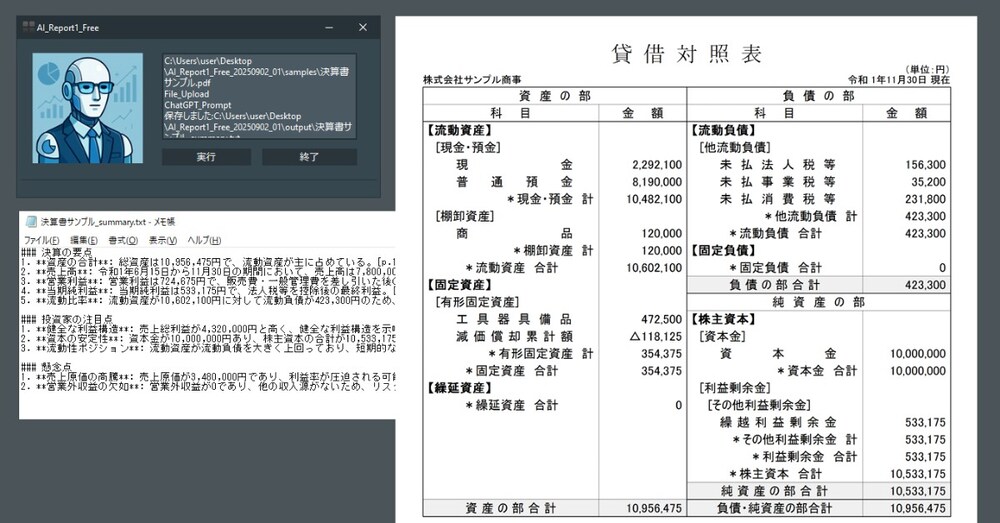1000x523 pixels.
Task: Click the 未払事業税等 amount 35,200
Action: tap(929, 182)
